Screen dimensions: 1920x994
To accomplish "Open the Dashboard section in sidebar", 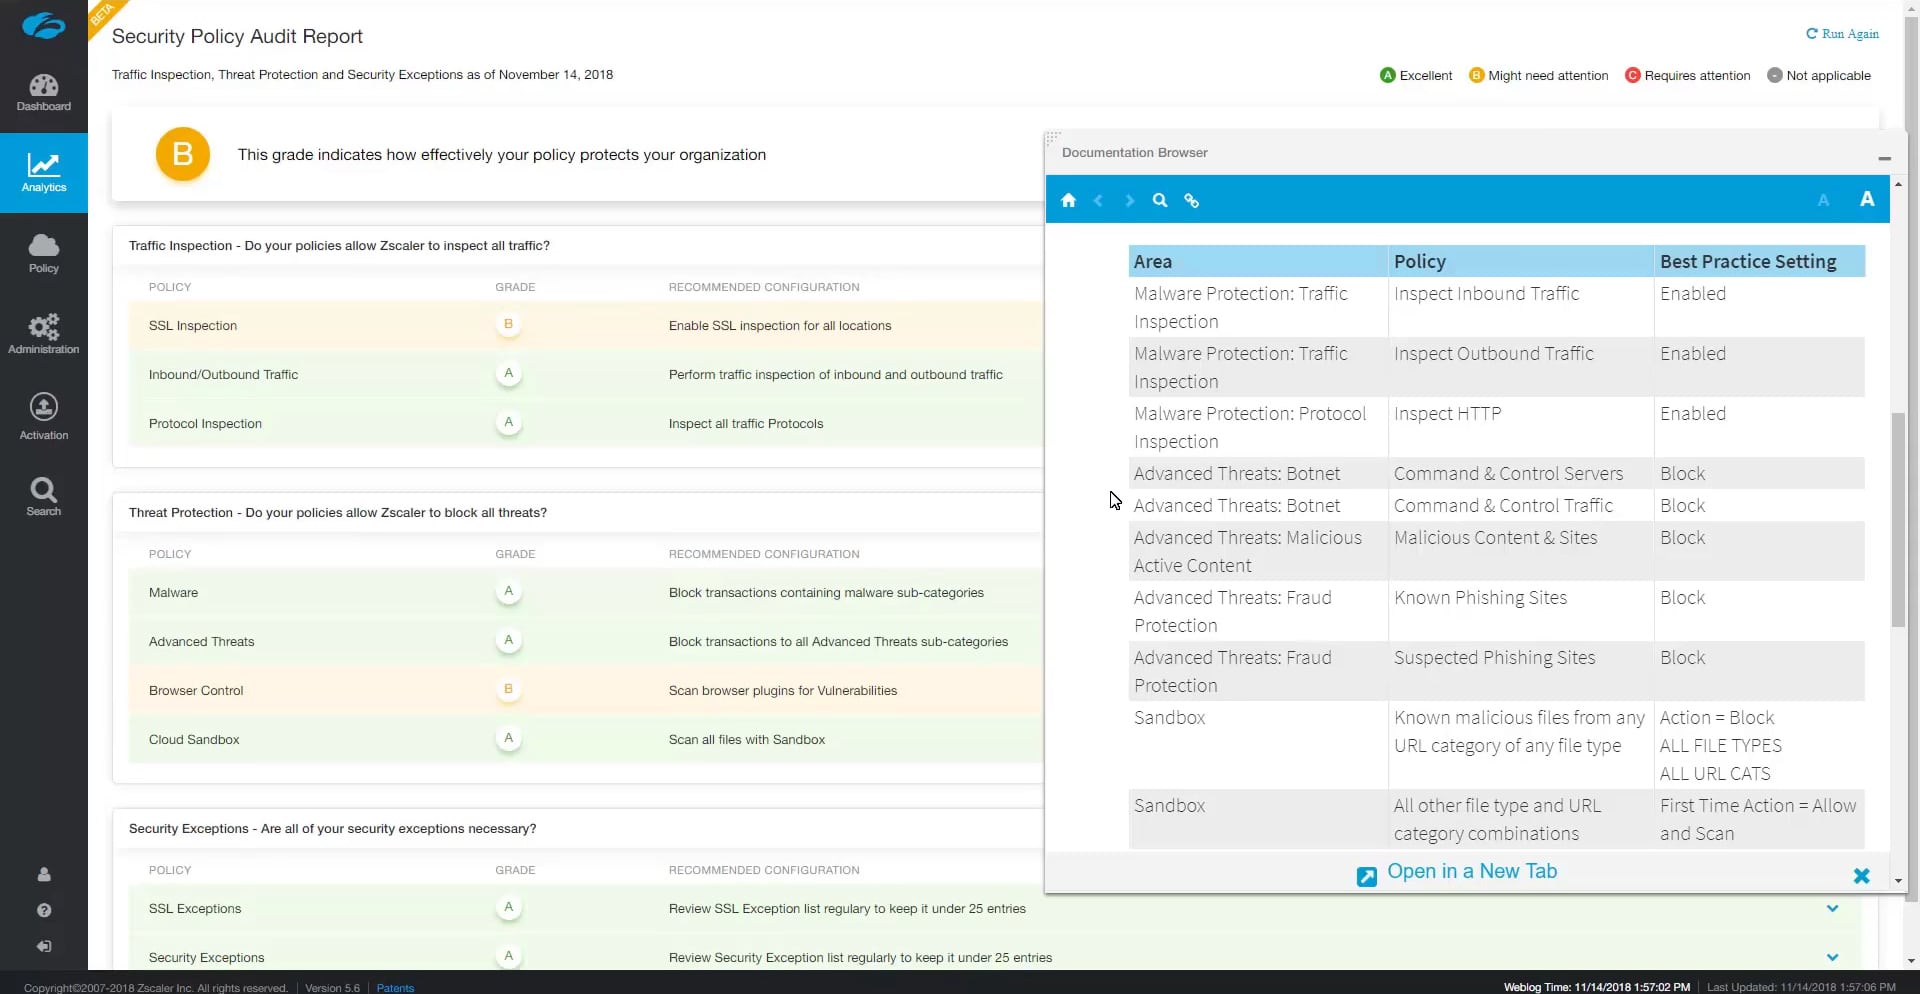I will coord(43,92).
